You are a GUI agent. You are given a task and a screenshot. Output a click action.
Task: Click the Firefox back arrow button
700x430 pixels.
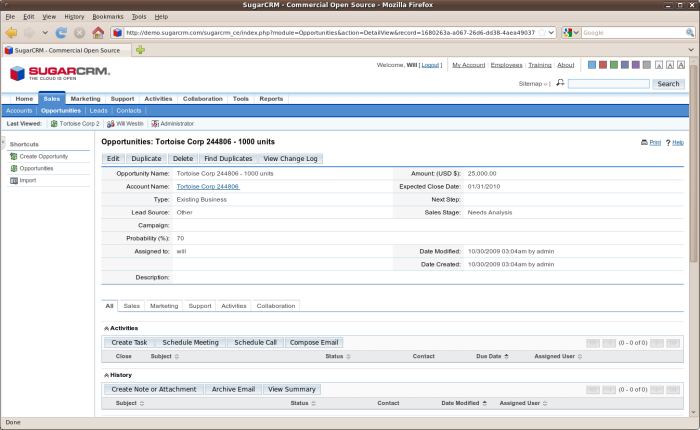12,33
